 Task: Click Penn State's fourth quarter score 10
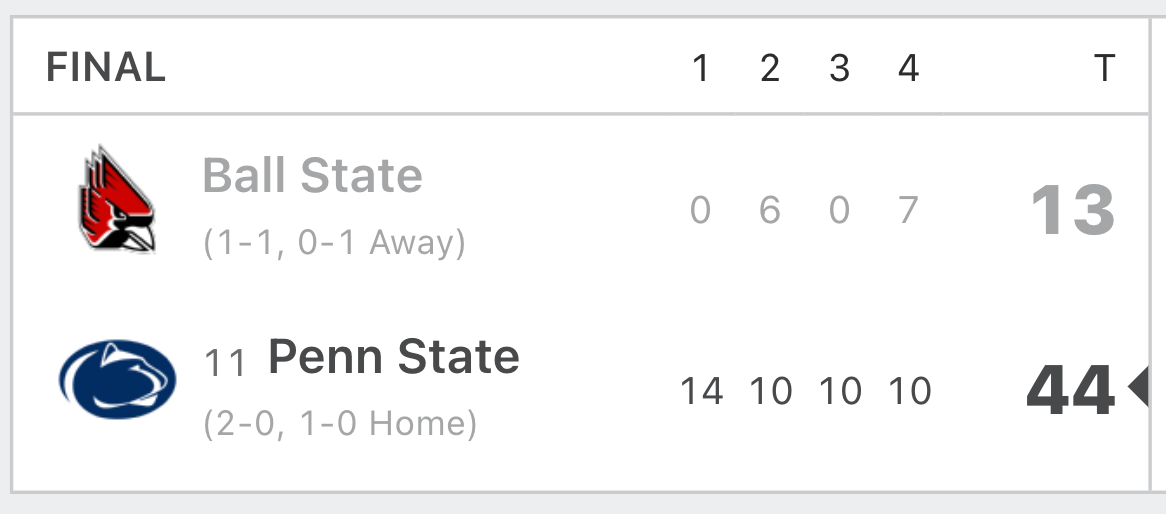pos(909,391)
